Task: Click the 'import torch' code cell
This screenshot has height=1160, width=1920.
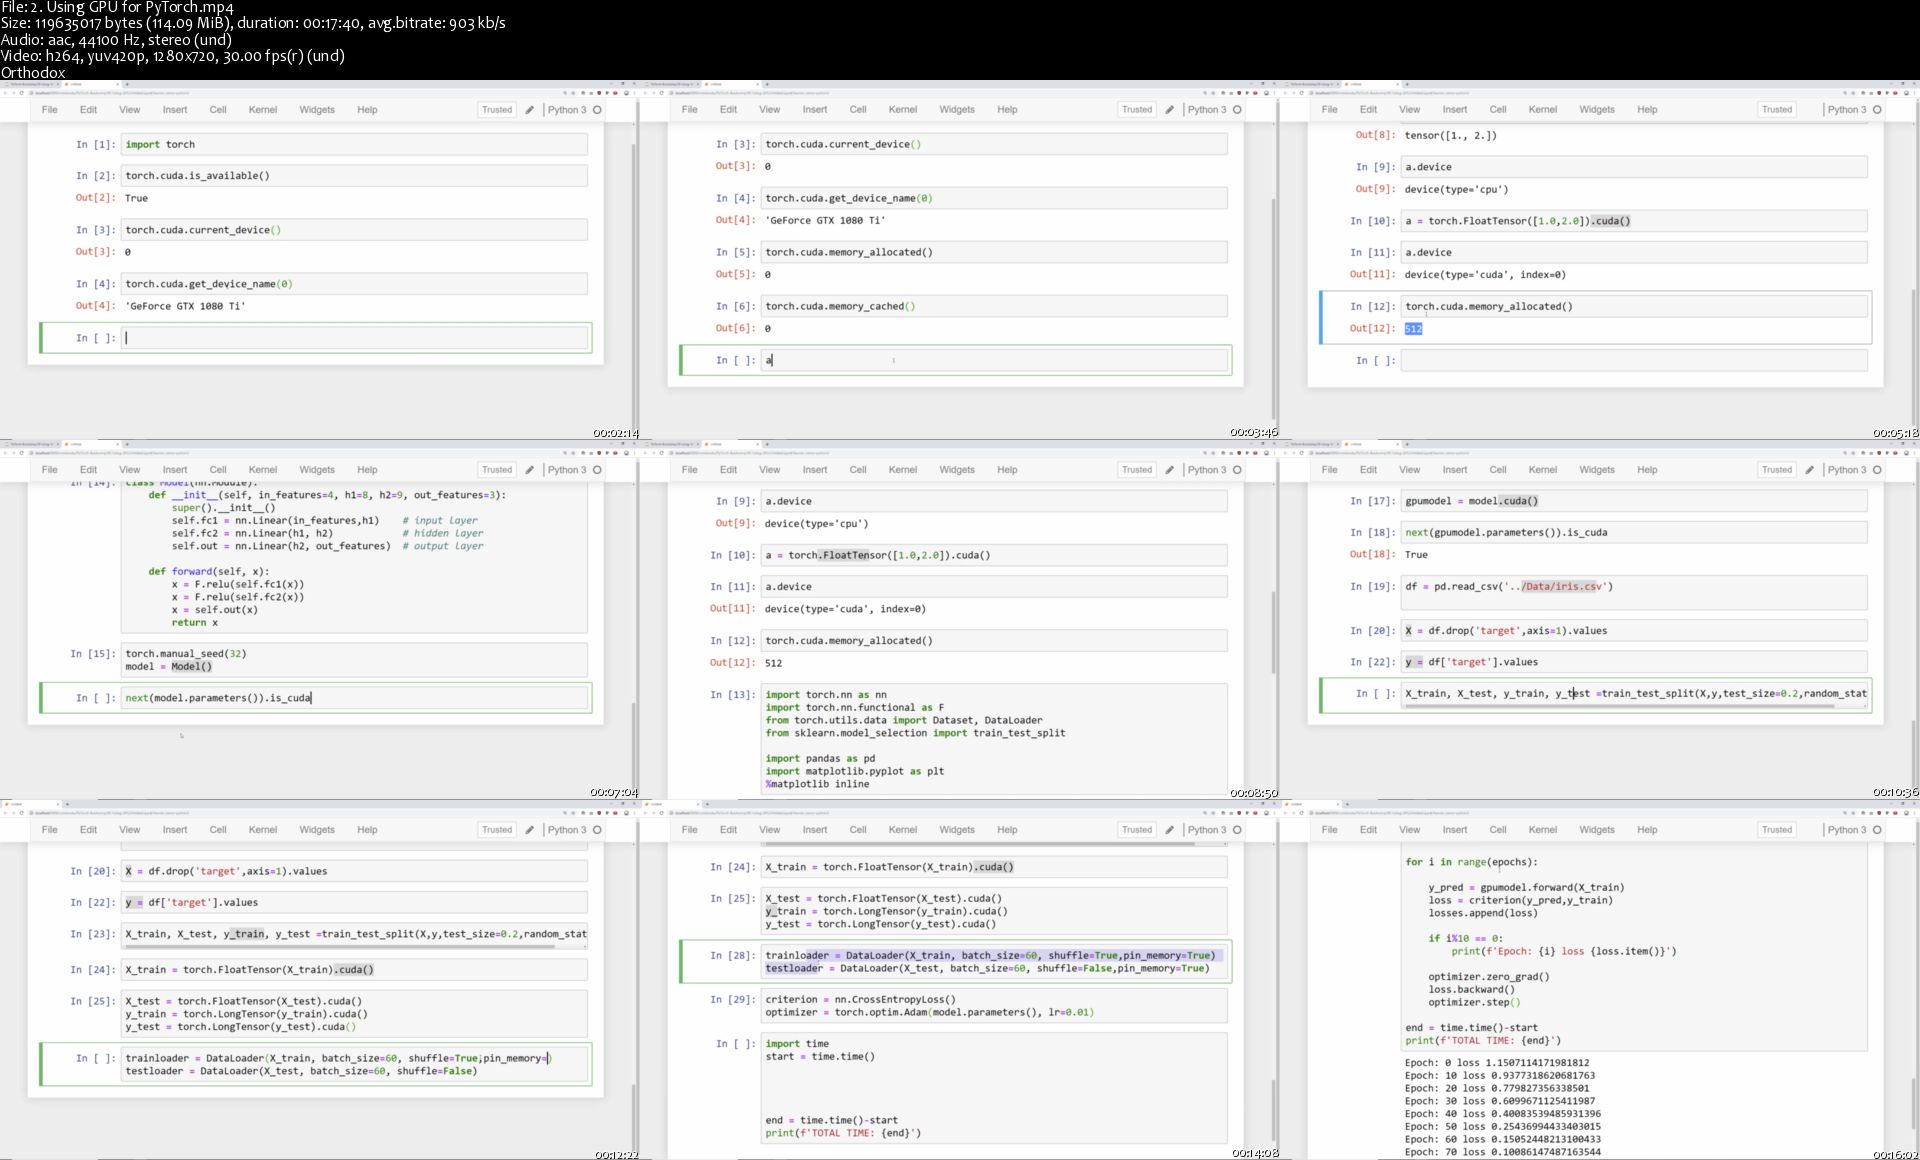Action: coord(354,145)
